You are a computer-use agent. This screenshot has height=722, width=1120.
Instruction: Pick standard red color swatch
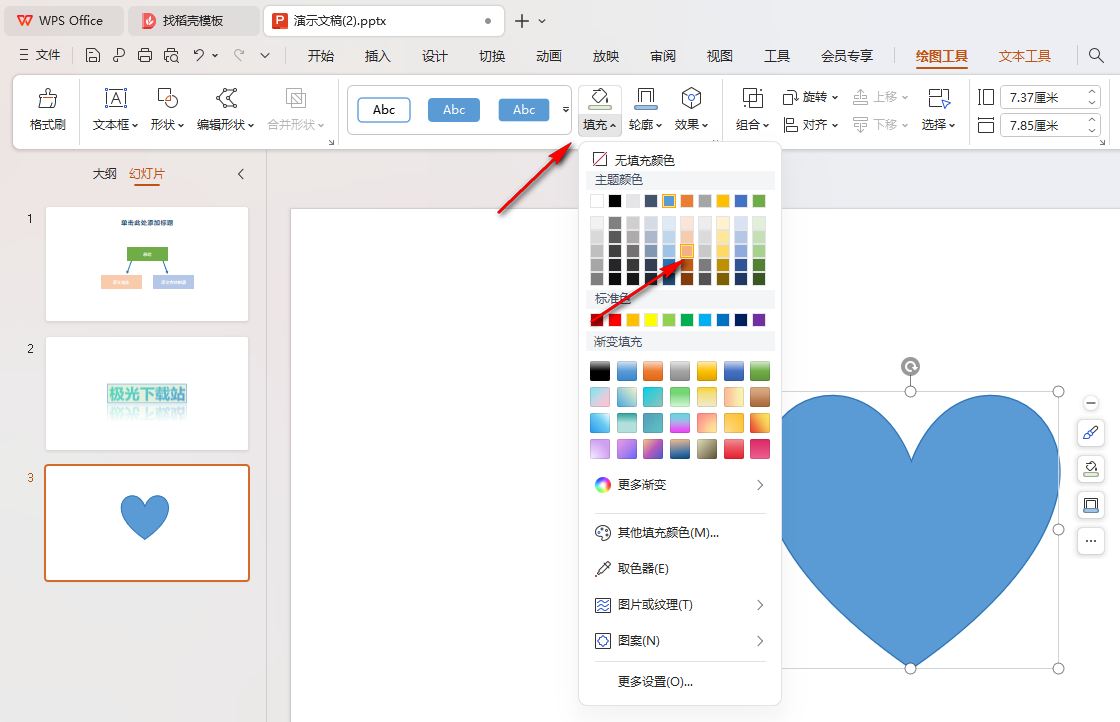(615, 320)
